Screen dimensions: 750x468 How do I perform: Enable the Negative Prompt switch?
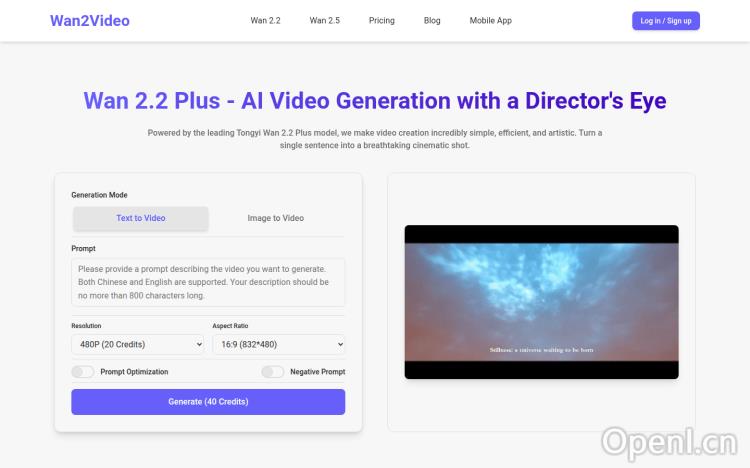[273, 372]
